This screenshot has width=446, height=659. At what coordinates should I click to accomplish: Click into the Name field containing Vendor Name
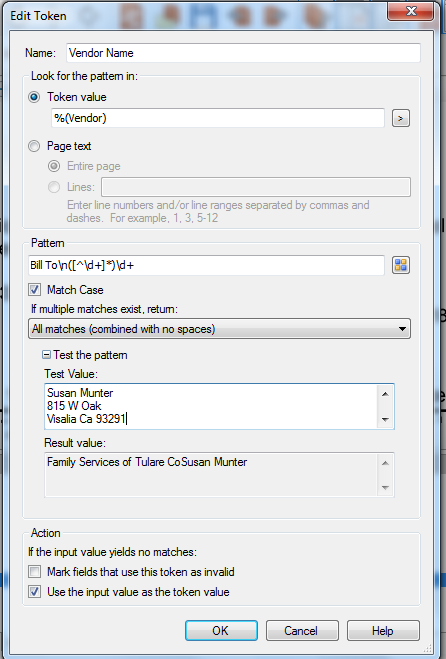(243, 53)
